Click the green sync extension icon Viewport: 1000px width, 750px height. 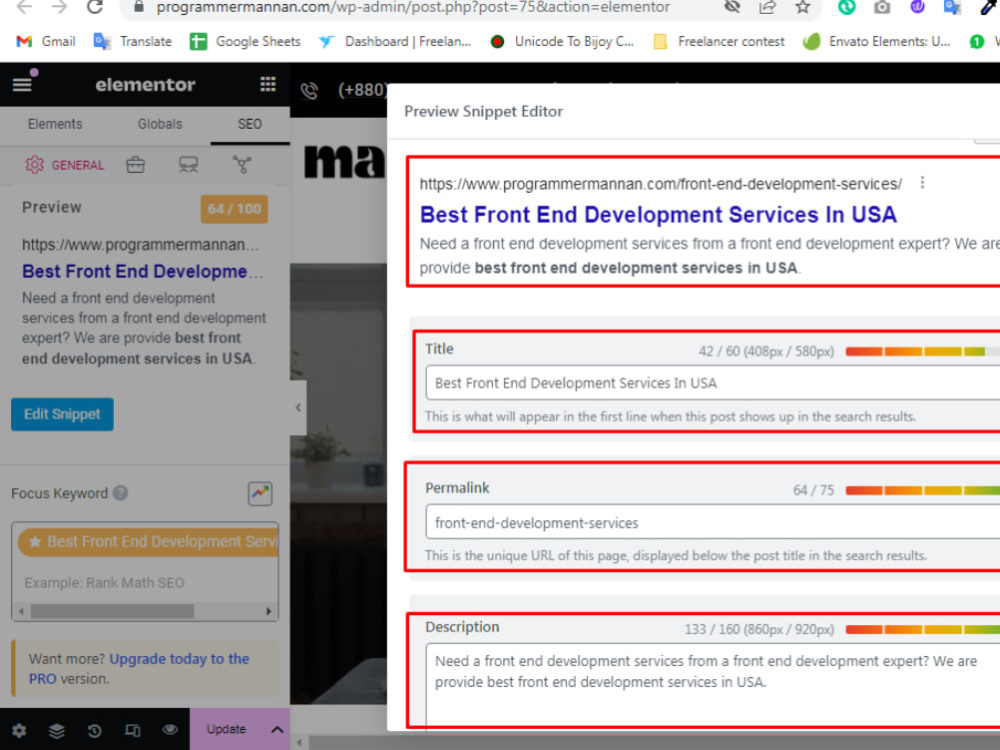click(847, 7)
